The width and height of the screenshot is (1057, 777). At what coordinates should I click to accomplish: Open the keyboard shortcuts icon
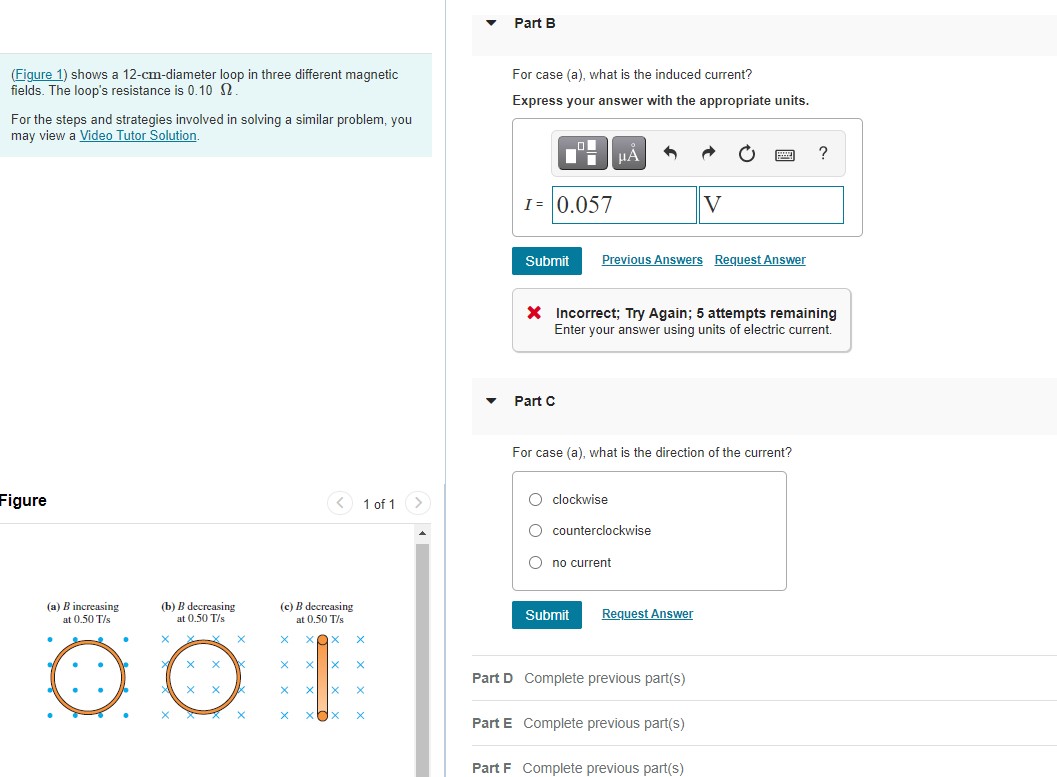784,153
